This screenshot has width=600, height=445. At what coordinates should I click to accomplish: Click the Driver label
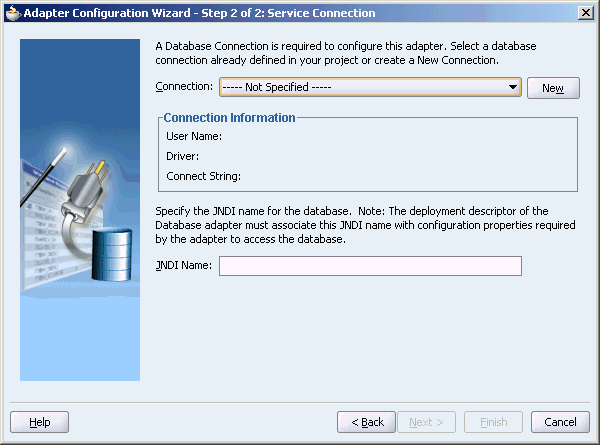click(x=183, y=156)
